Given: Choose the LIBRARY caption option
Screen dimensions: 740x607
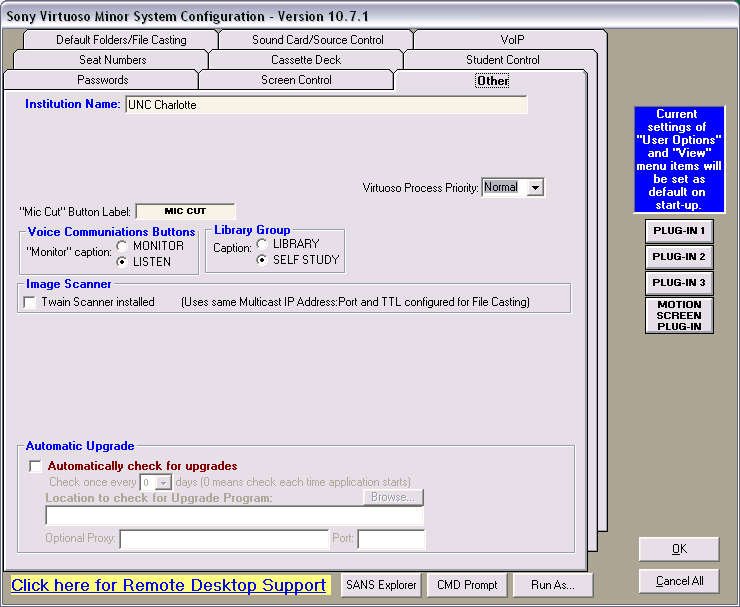Looking at the screenshot, I should pyautogui.click(x=263, y=244).
